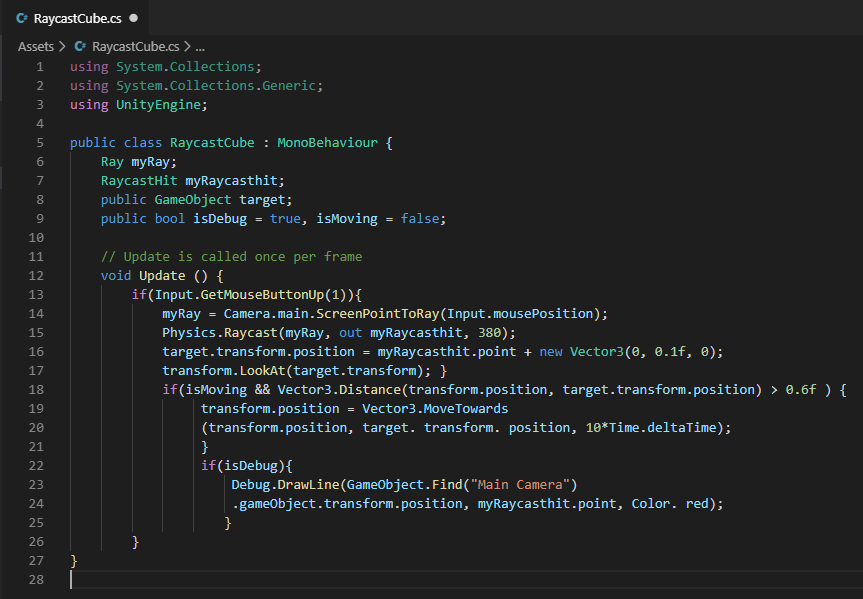Click the 'isMoving' declaration on line 9

click(347, 219)
